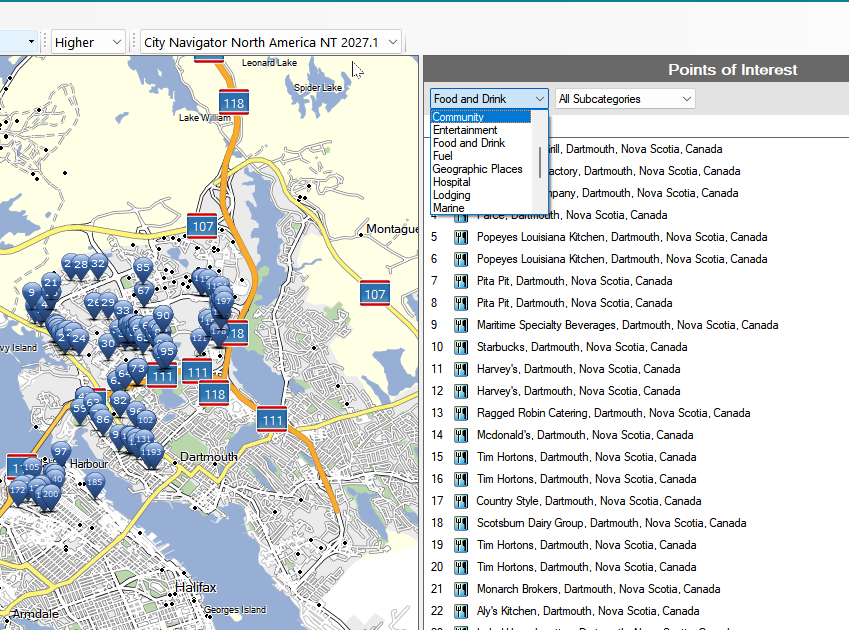Click restaurant icon for result 19 Tim Hortons
The image size is (849, 630).
pos(461,545)
